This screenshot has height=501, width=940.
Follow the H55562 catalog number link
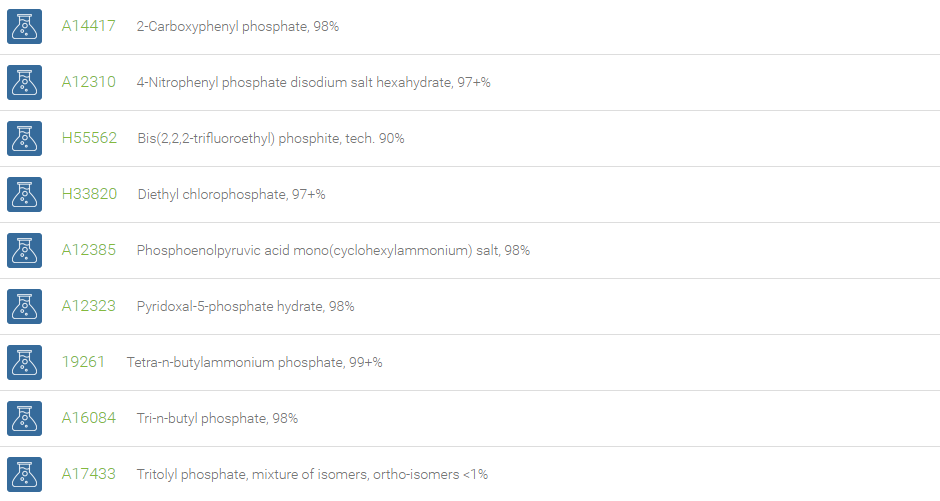[89, 138]
